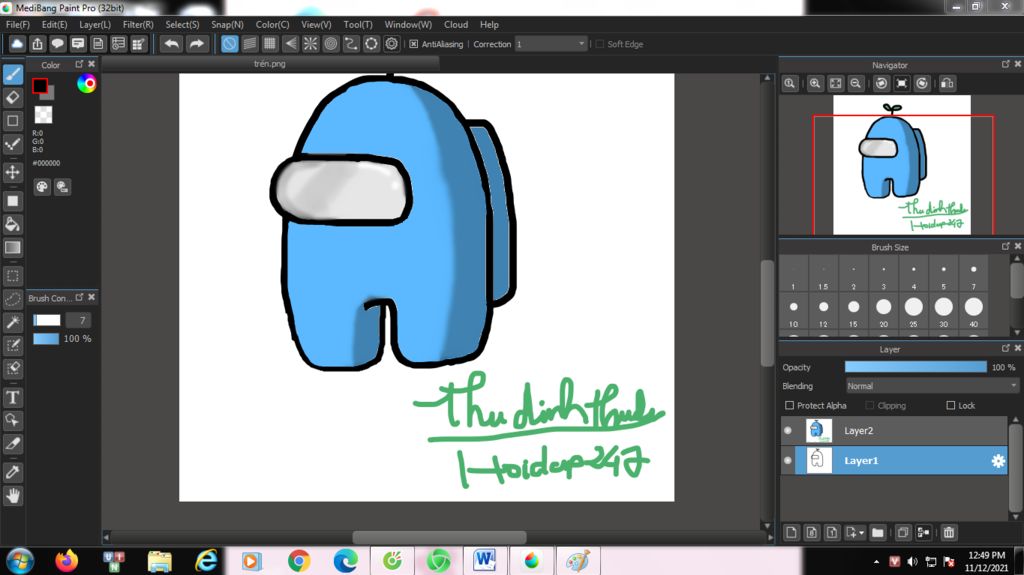Open the Blending mode dropdown
This screenshot has height=575, width=1024.
[932, 386]
